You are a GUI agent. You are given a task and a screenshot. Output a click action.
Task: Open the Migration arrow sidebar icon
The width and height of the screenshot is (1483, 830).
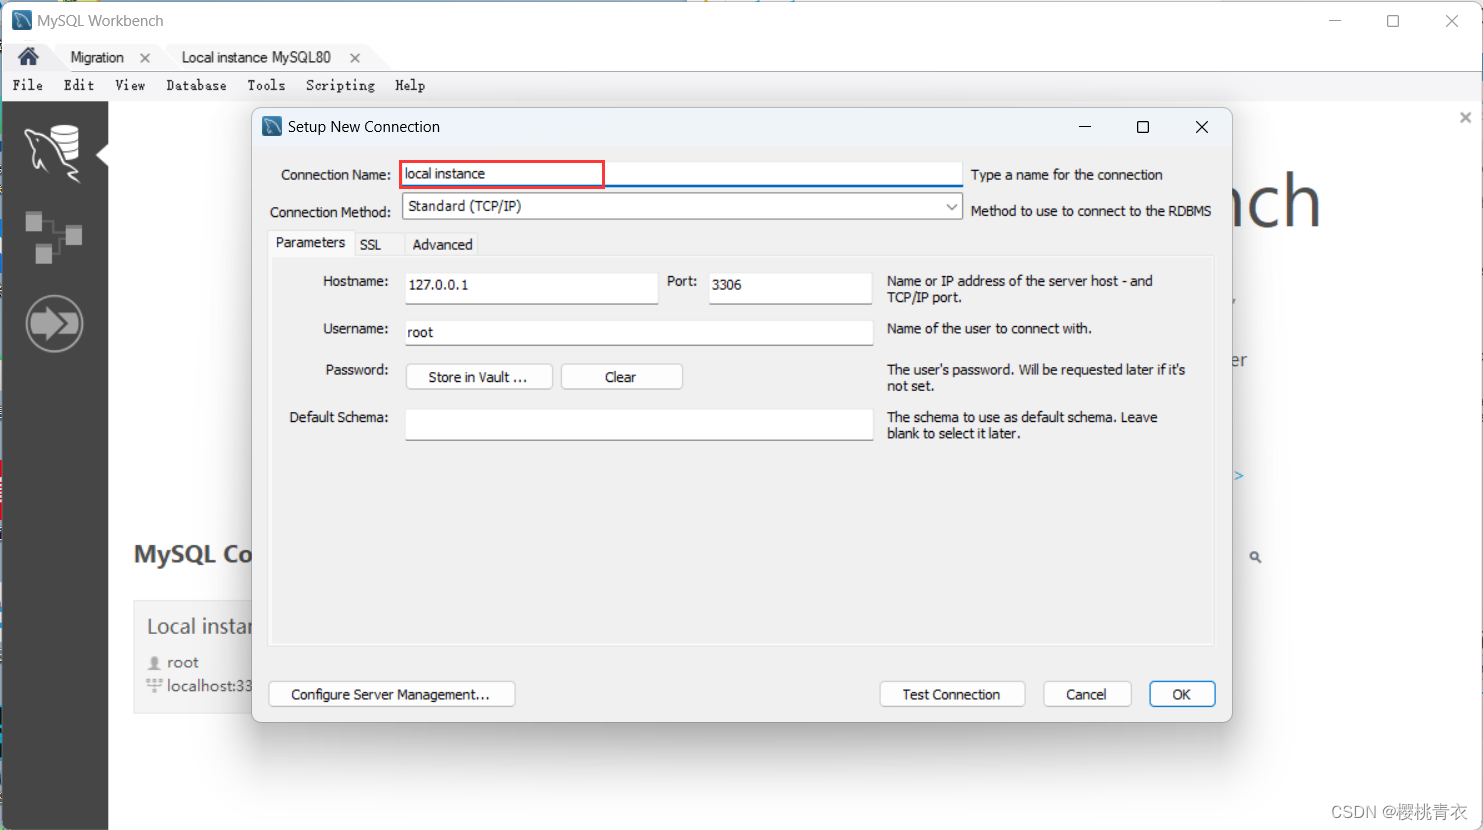54,323
